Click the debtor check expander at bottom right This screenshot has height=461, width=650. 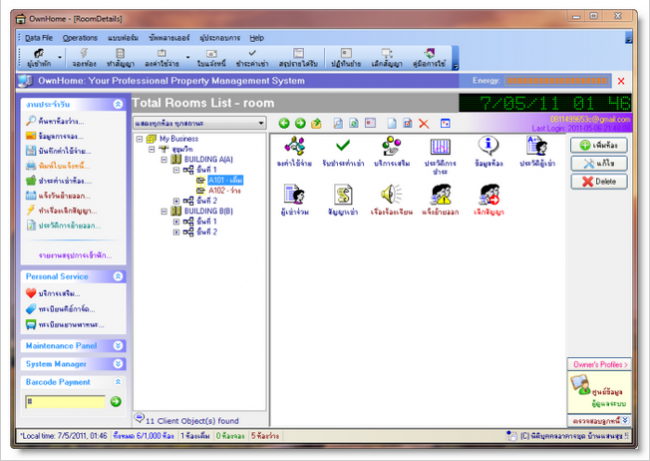tap(599, 420)
